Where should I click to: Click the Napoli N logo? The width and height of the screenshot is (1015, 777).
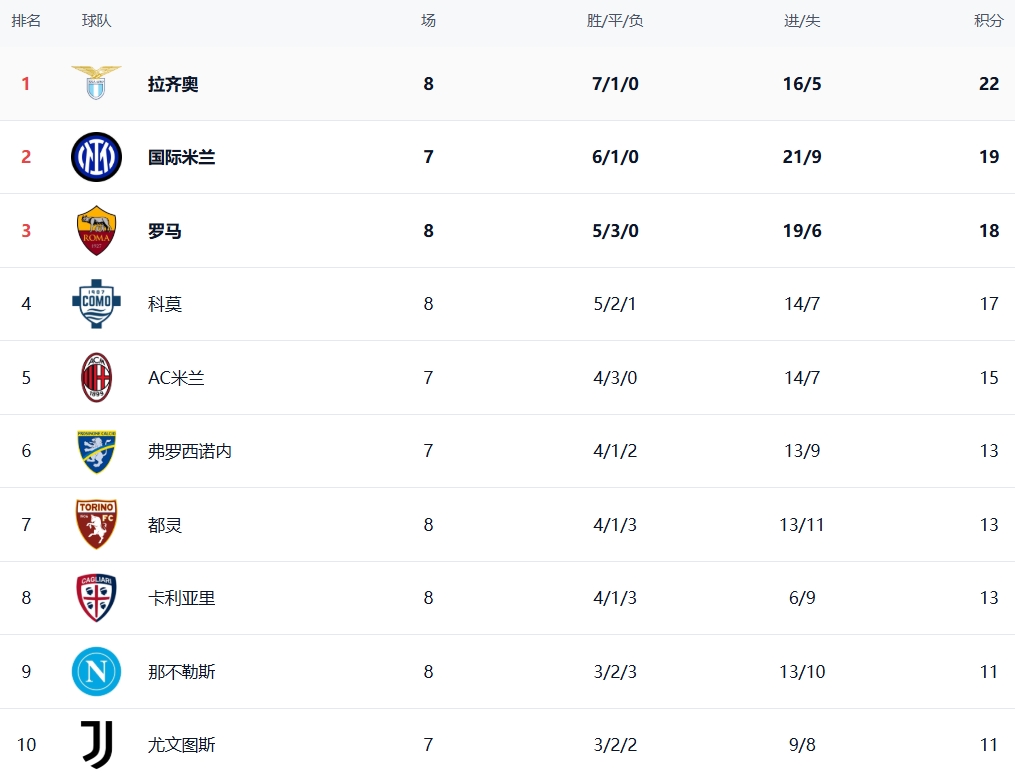coord(96,671)
